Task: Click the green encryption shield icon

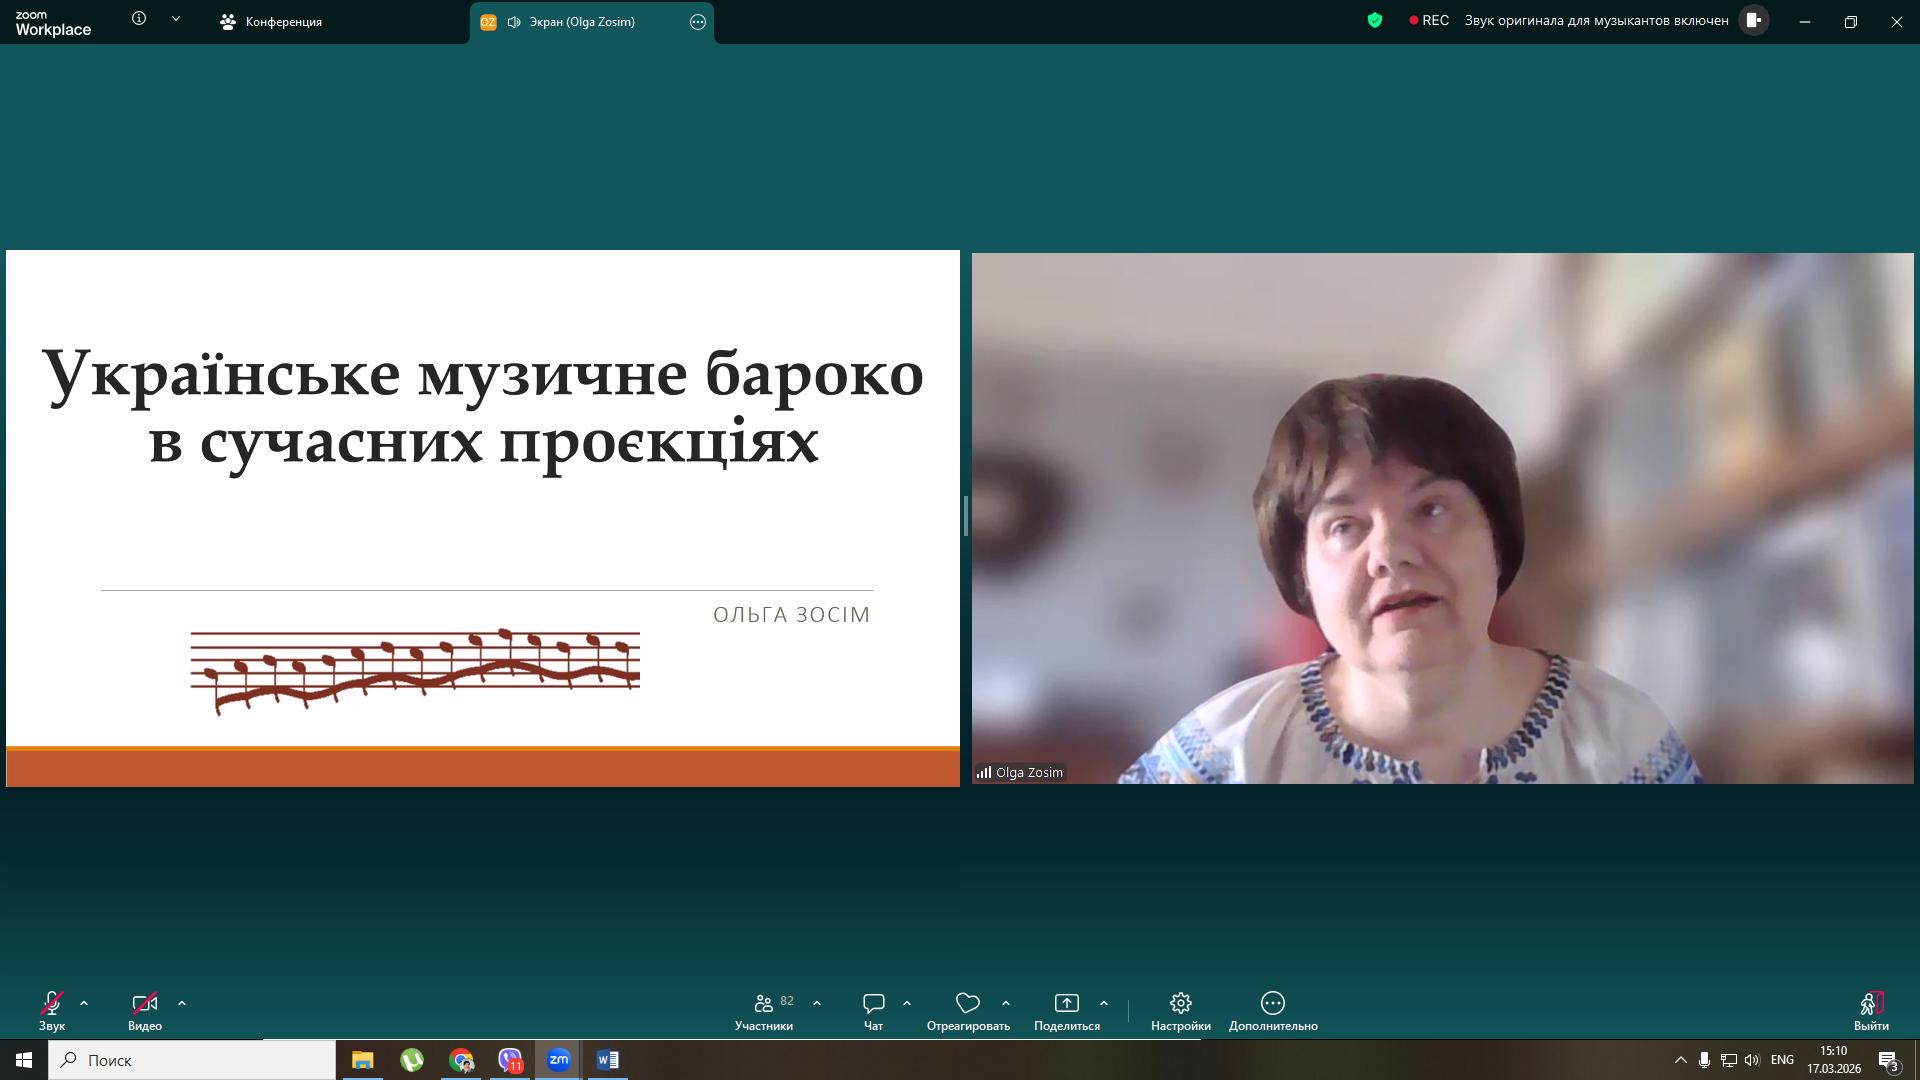Action: 1375,20
